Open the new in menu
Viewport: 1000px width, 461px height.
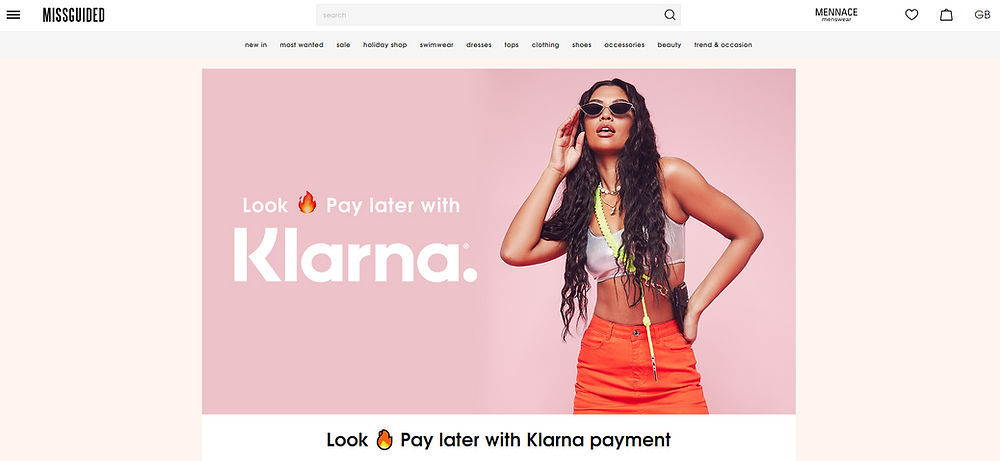(x=256, y=45)
